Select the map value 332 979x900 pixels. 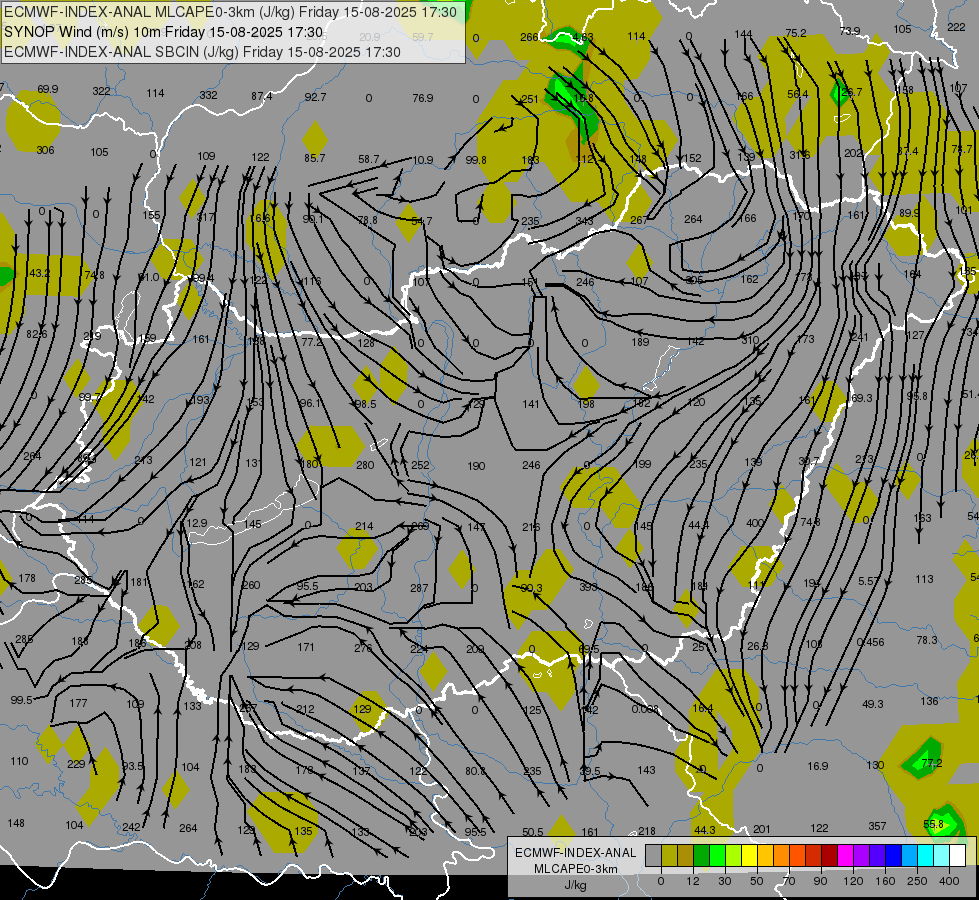209,95
